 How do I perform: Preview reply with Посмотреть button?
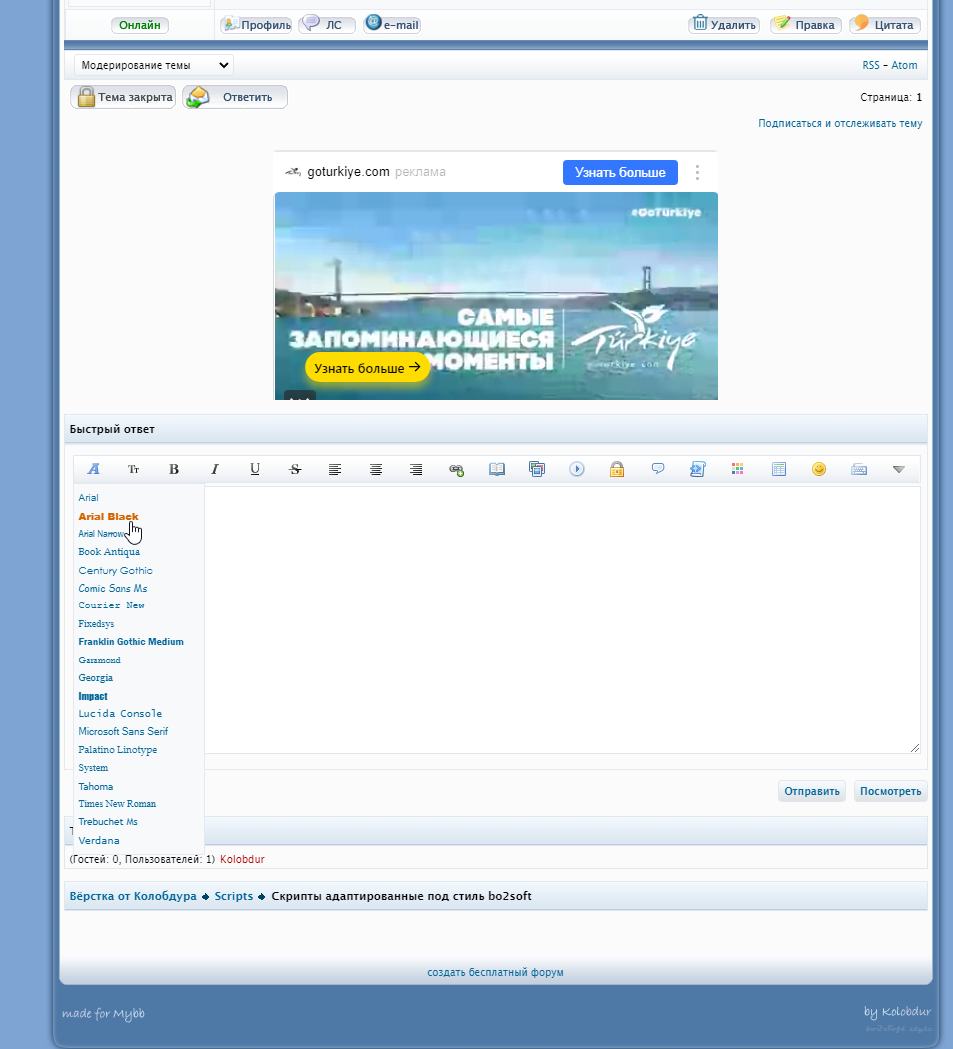pos(891,791)
